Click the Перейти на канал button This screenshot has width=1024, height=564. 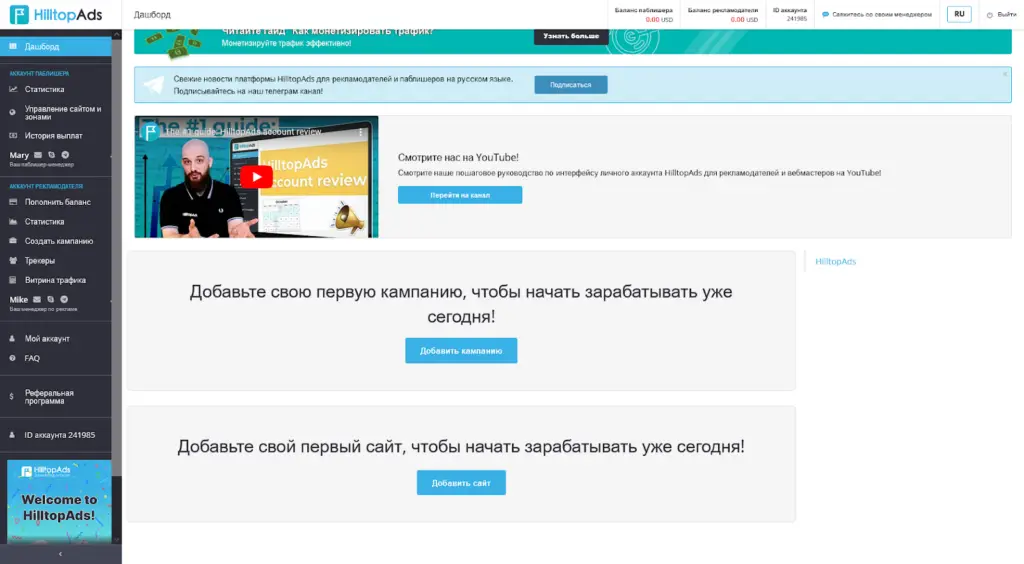tap(460, 195)
